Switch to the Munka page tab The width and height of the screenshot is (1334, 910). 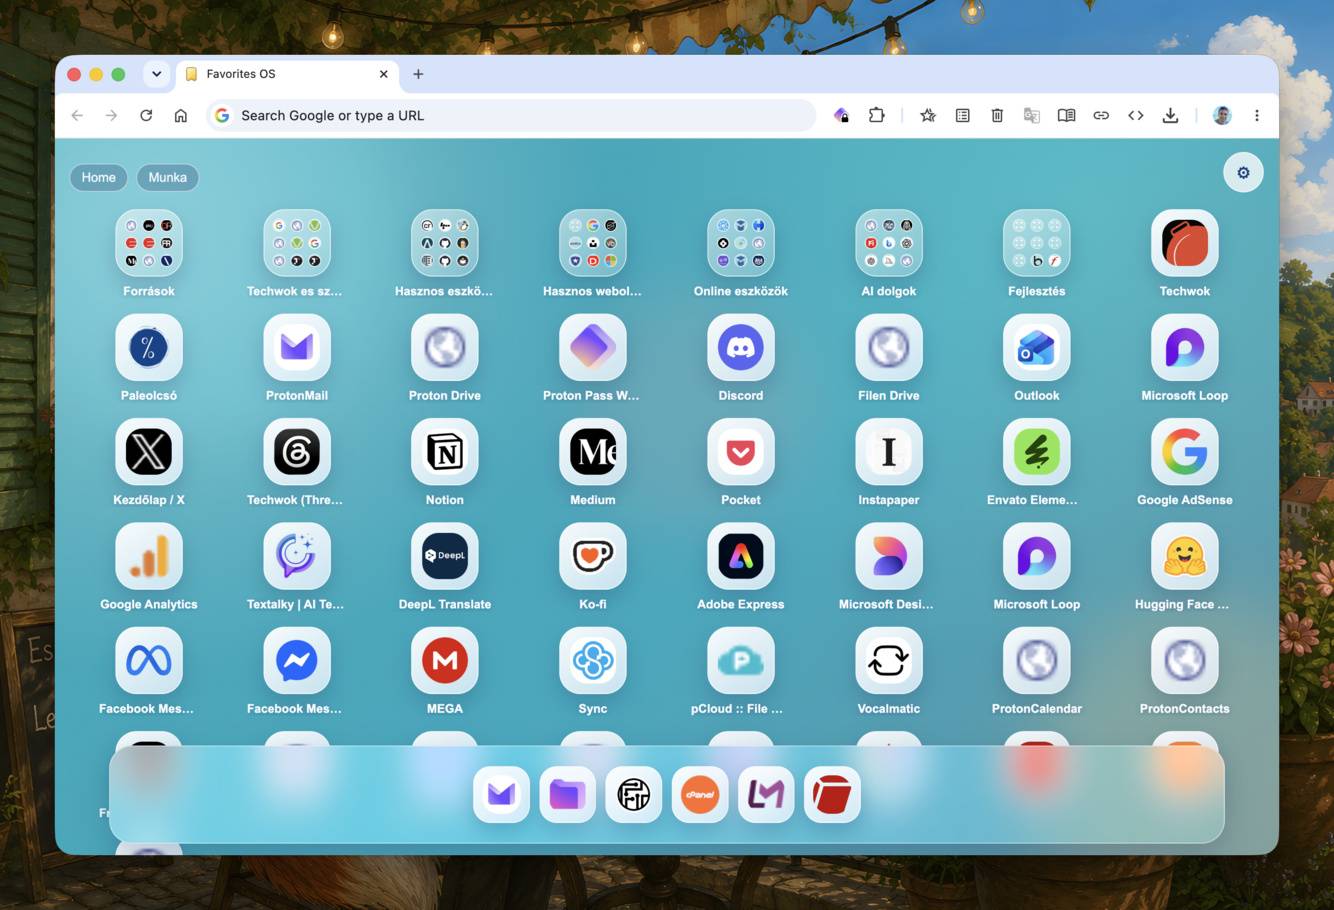(x=167, y=177)
